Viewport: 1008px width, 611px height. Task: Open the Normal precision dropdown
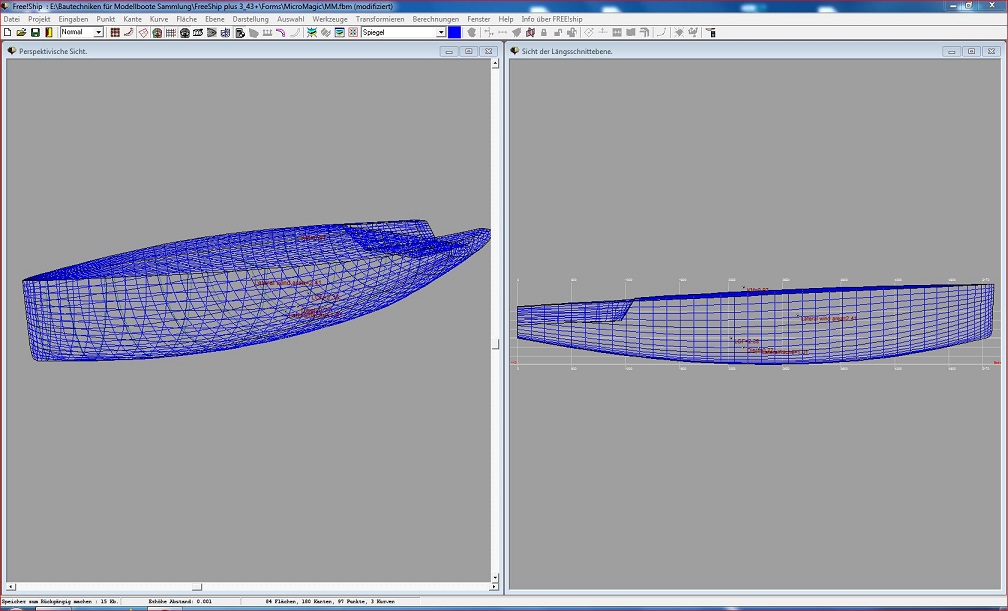click(x=98, y=33)
